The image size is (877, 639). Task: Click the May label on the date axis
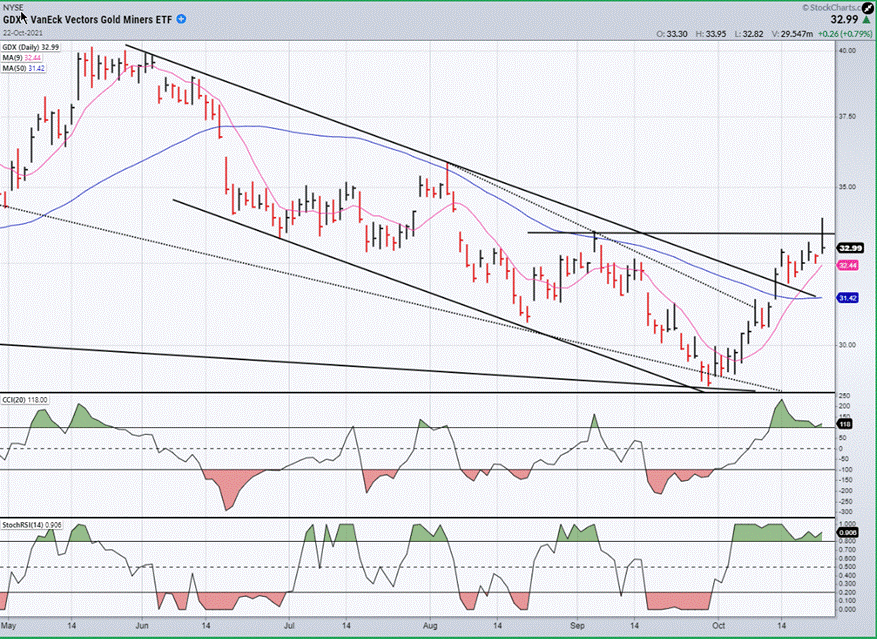tap(8, 626)
